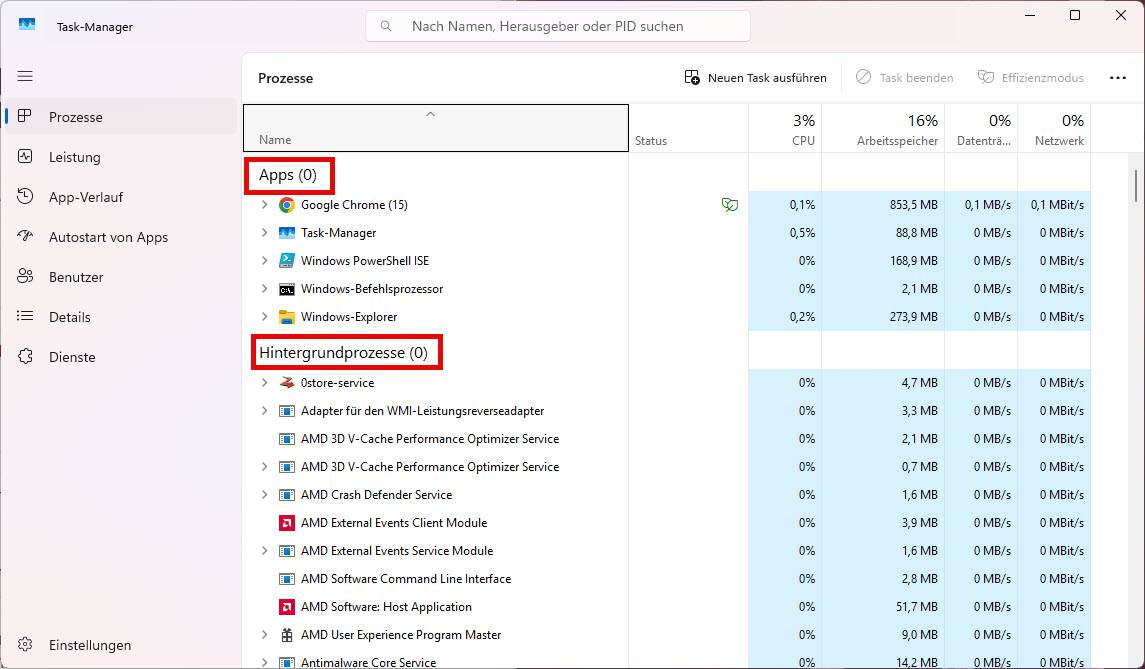Image resolution: width=1145 pixels, height=669 pixels.
Task: Click the green efficiency leaf status icon
Action: tap(730, 205)
